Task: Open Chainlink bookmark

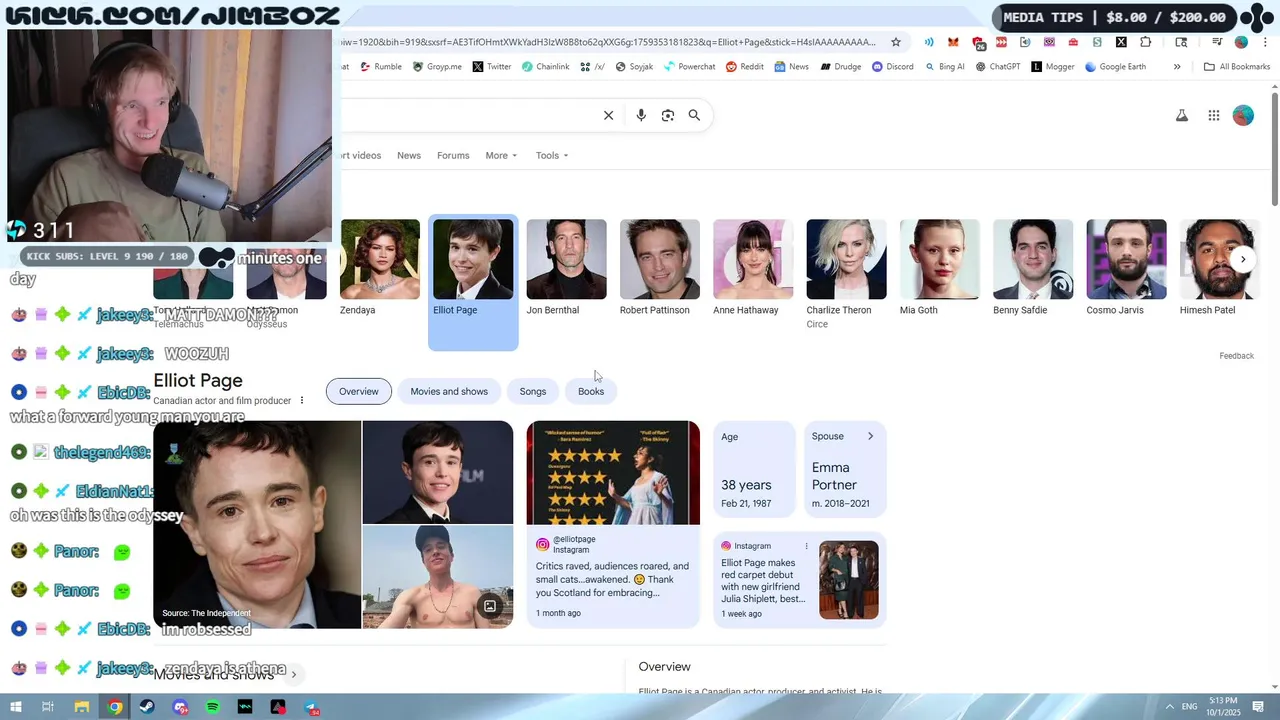Action: tap(545, 67)
